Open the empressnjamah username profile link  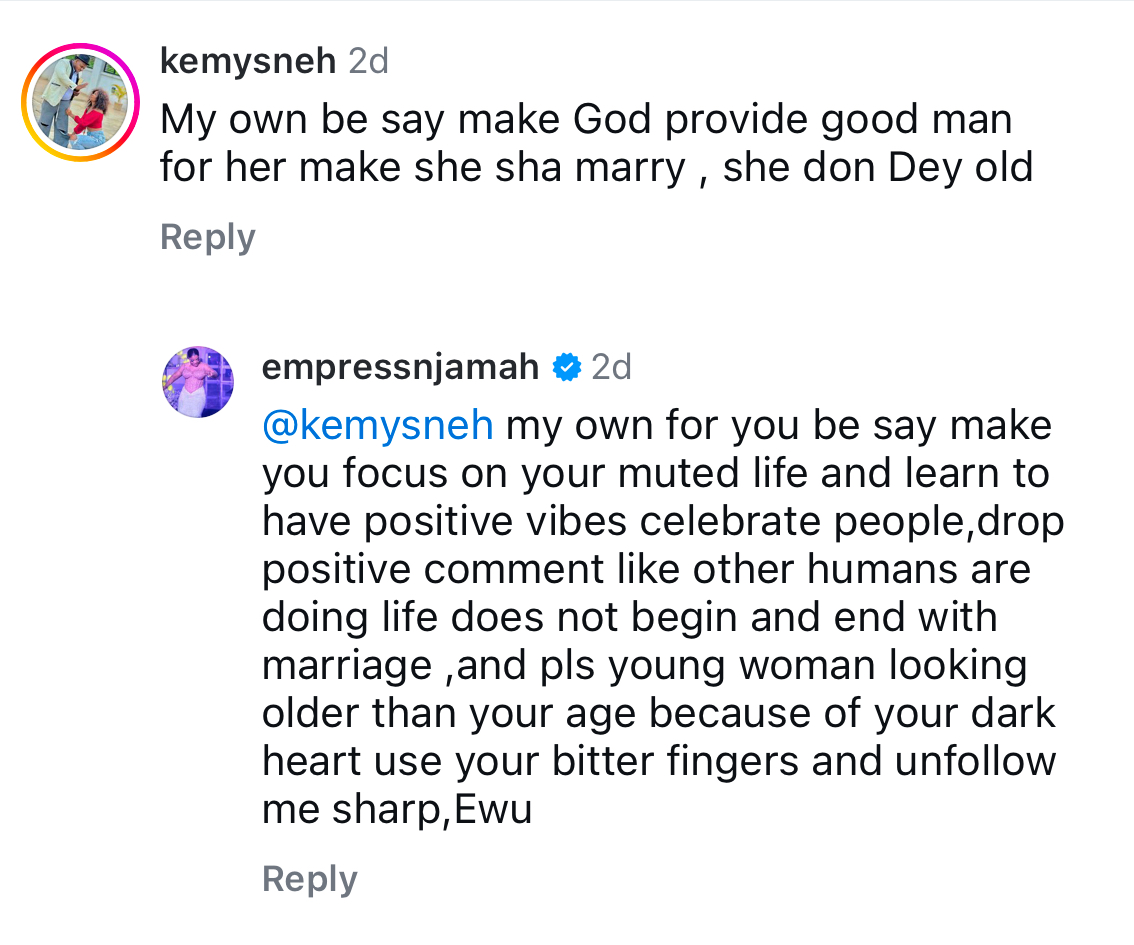(x=400, y=368)
